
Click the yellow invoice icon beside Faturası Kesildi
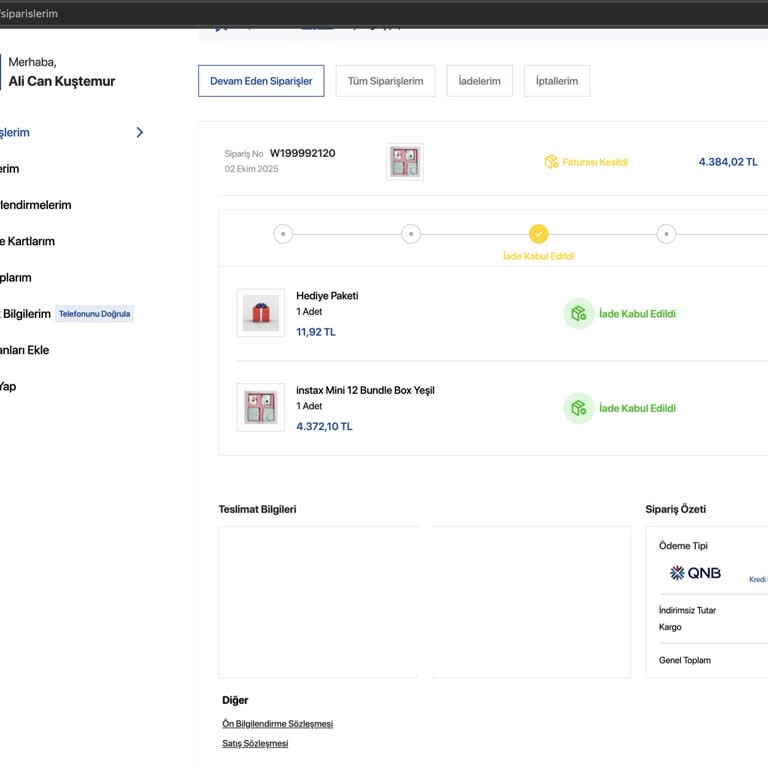551,162
